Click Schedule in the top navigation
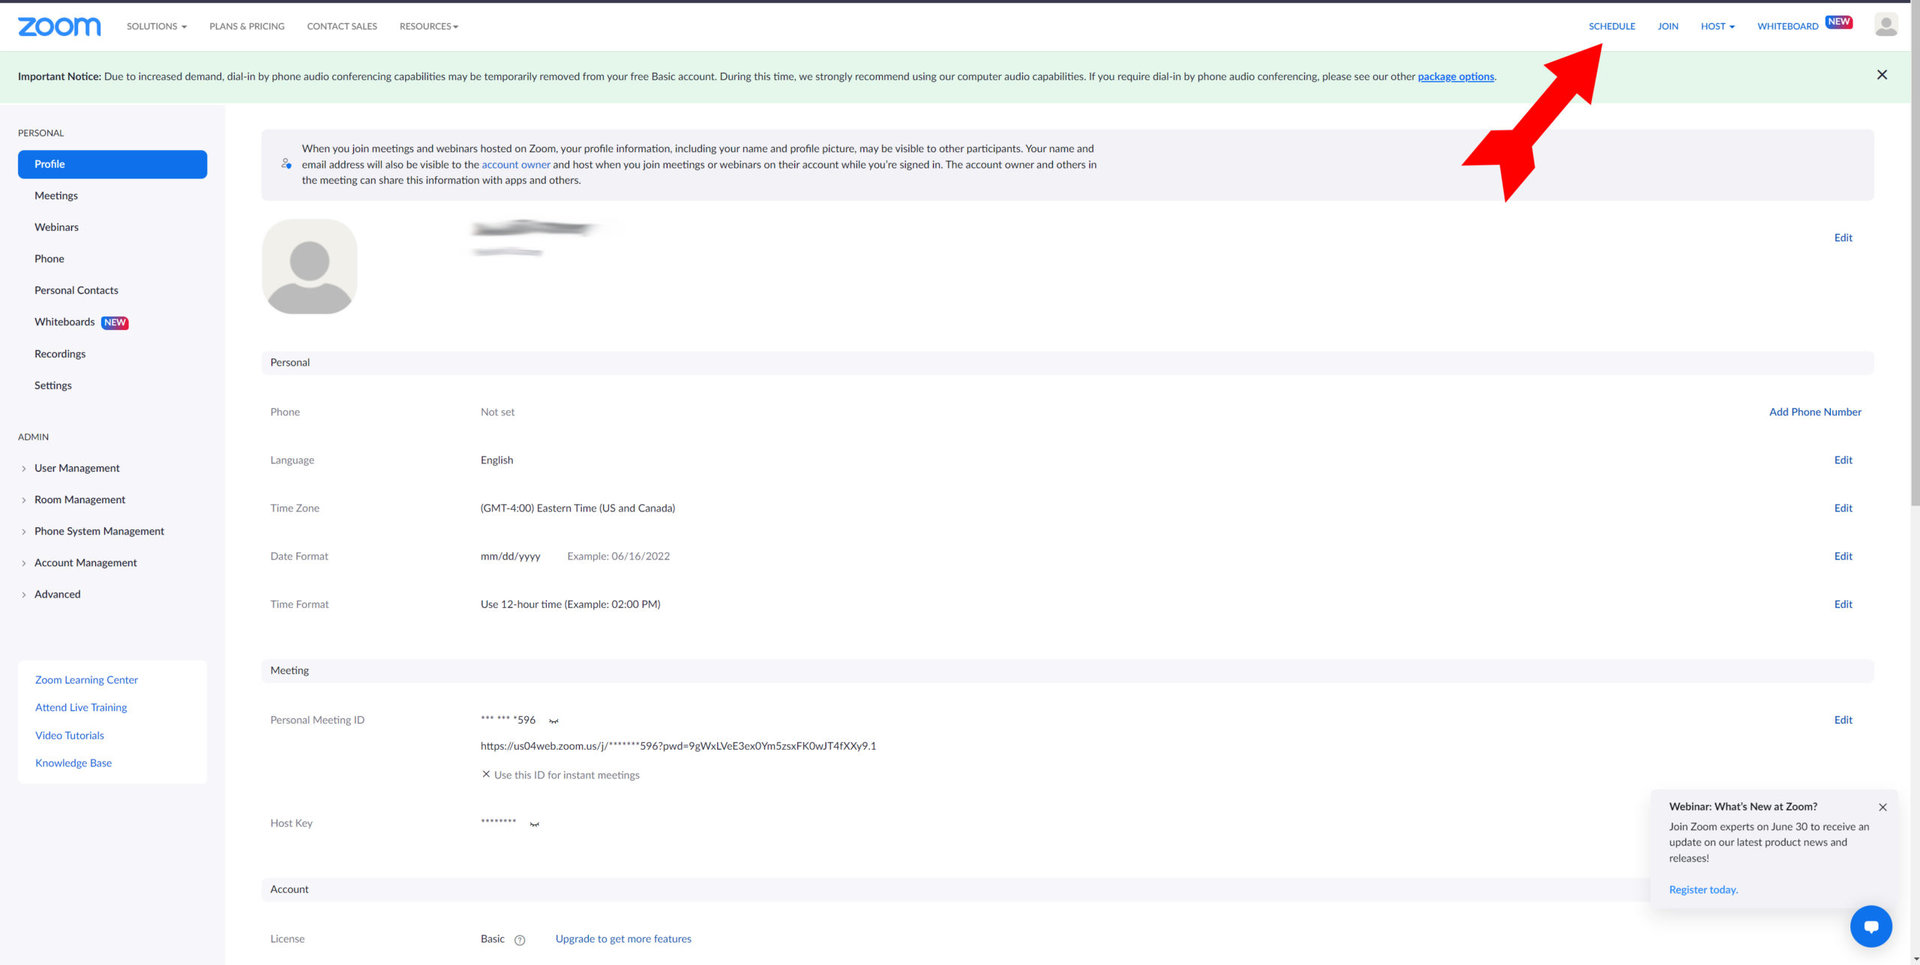Image resolution: width=1920 pixels, height=965 pixels. tap(1611, 26)
